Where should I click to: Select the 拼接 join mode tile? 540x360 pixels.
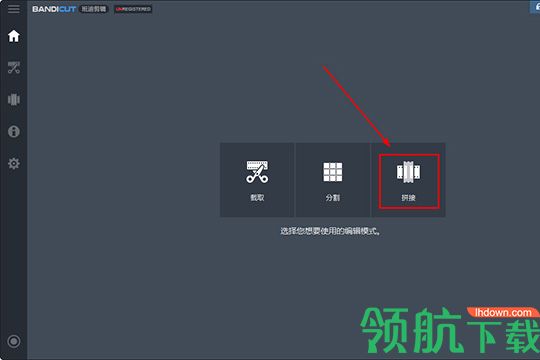click(408, 180)
